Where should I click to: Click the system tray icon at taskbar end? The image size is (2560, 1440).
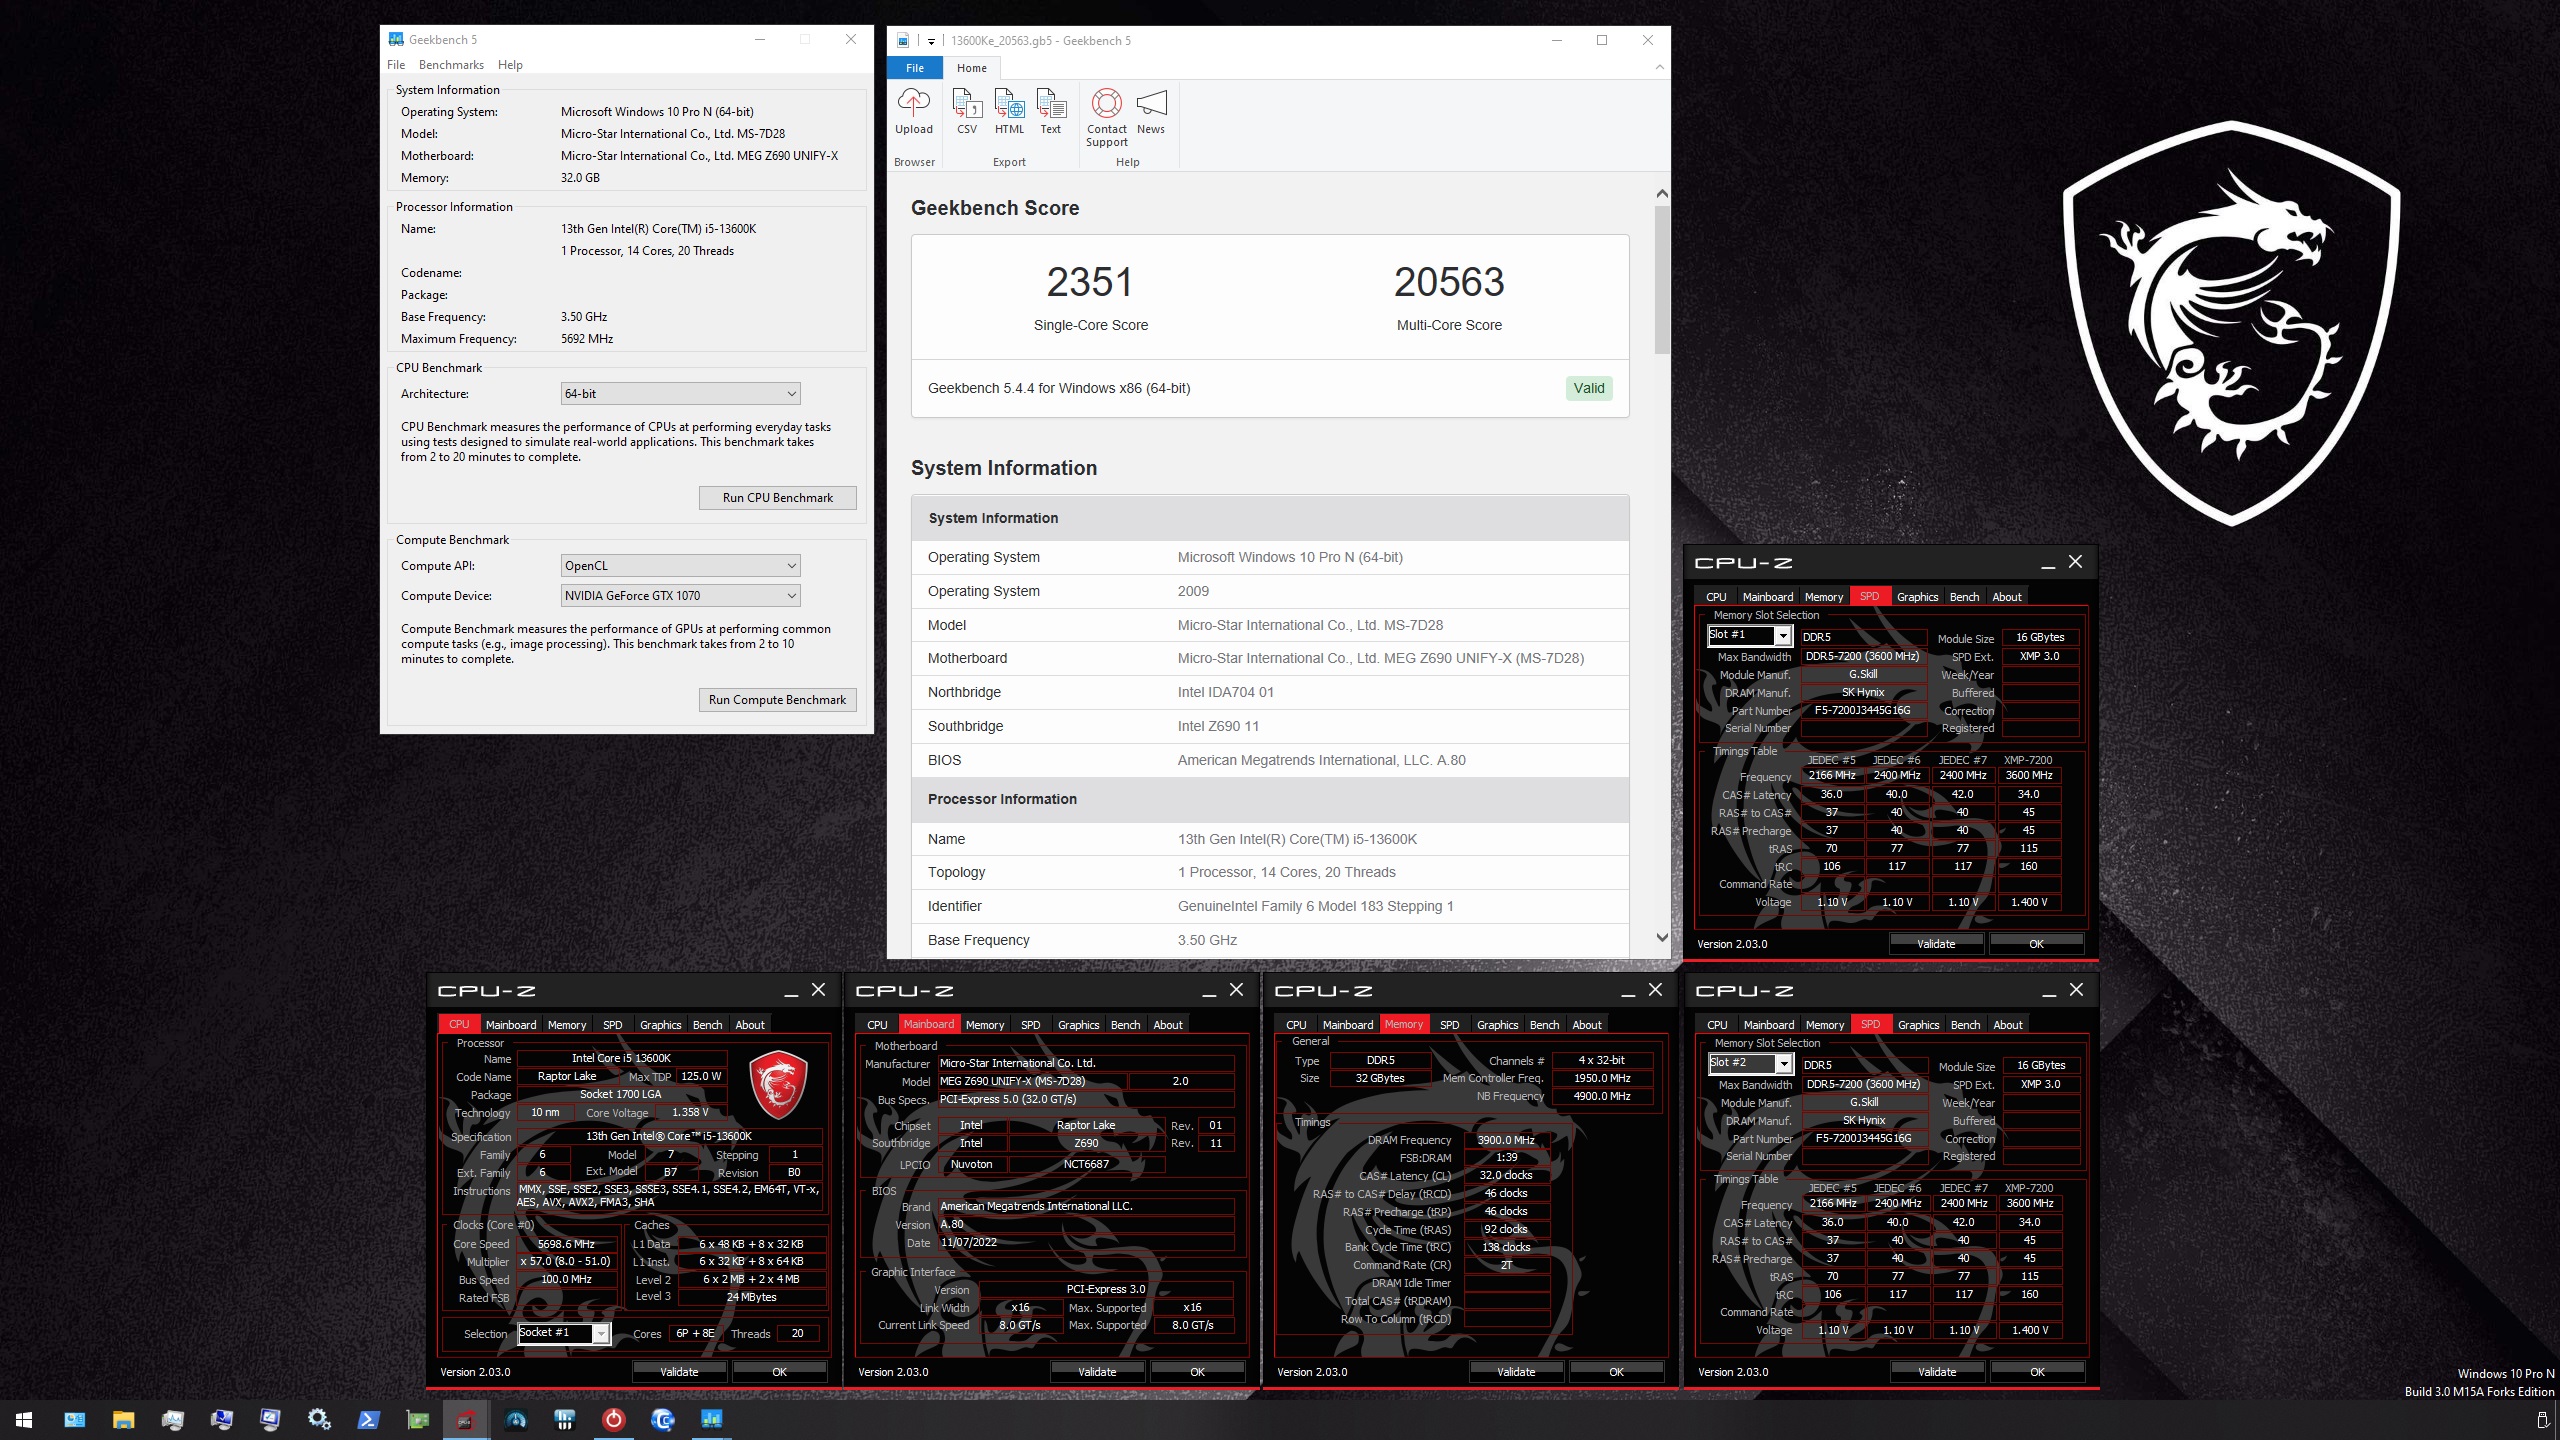tap(2541, 1420)
